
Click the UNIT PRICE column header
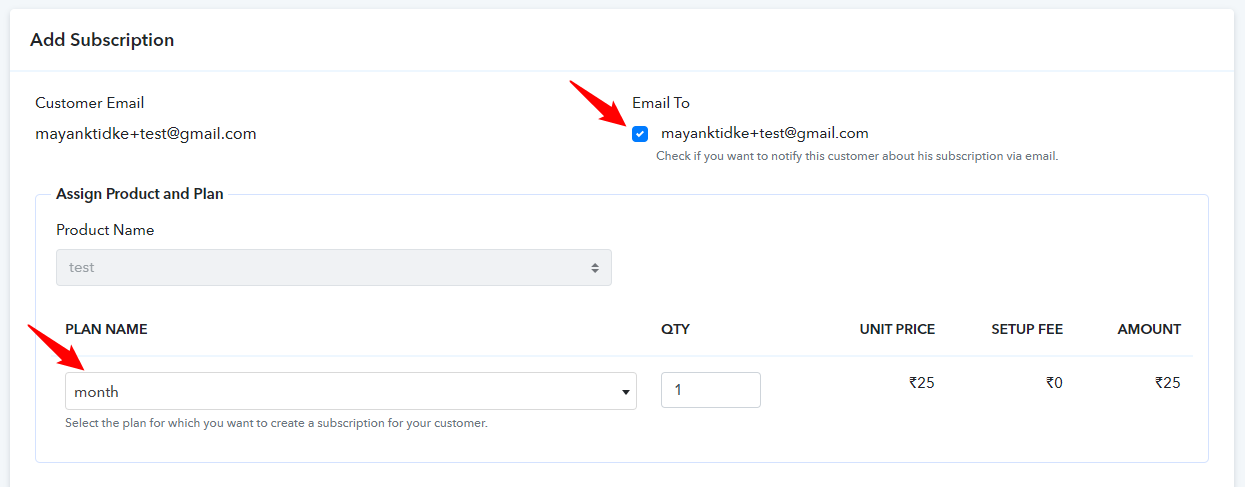click(897, 329)
